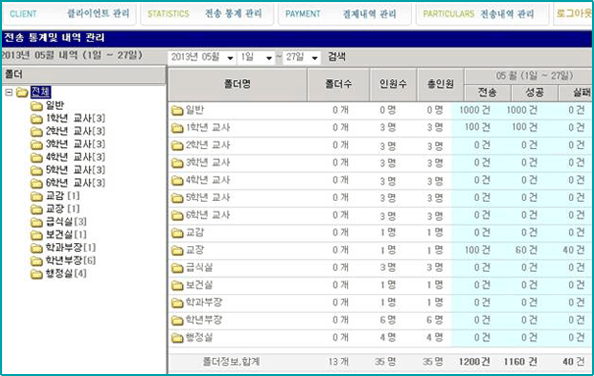This screenshot has width=594, height=376.
Task: Click the 13 개 folder total value
Action: (x=338, y=362)
